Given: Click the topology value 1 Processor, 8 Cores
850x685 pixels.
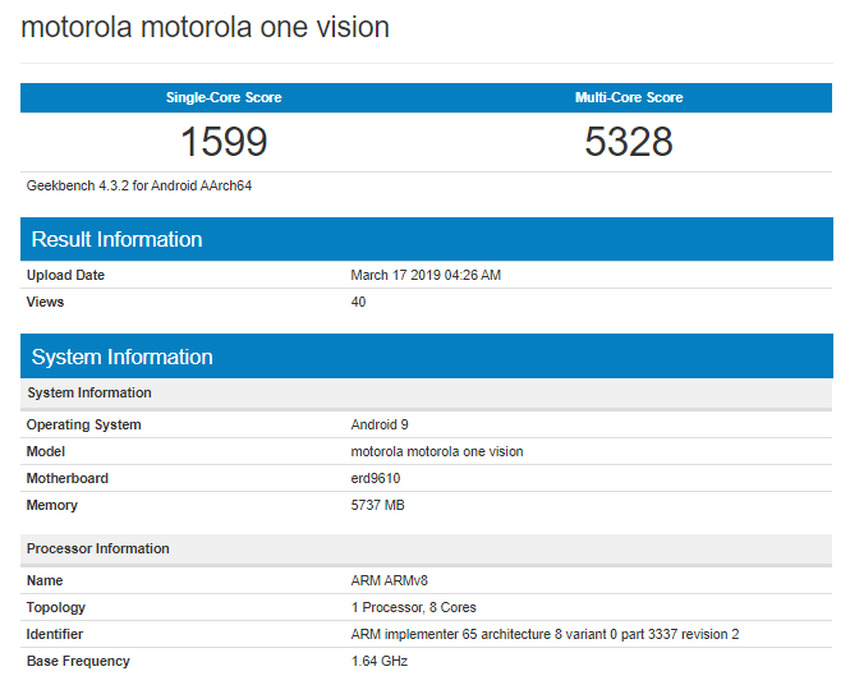Looking at the screenshot, I should [x=413, y=608].
